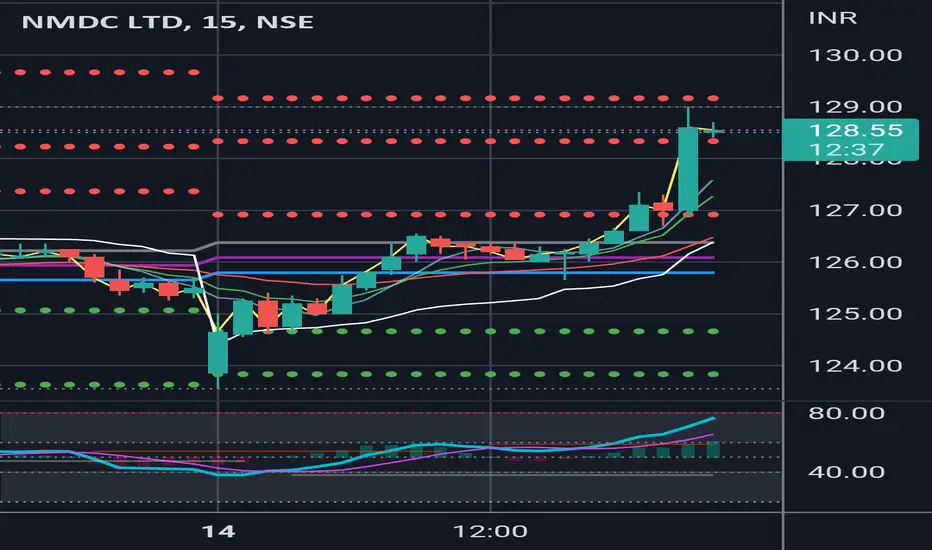Click the 125.00 price axis label

tap(855, 313)
